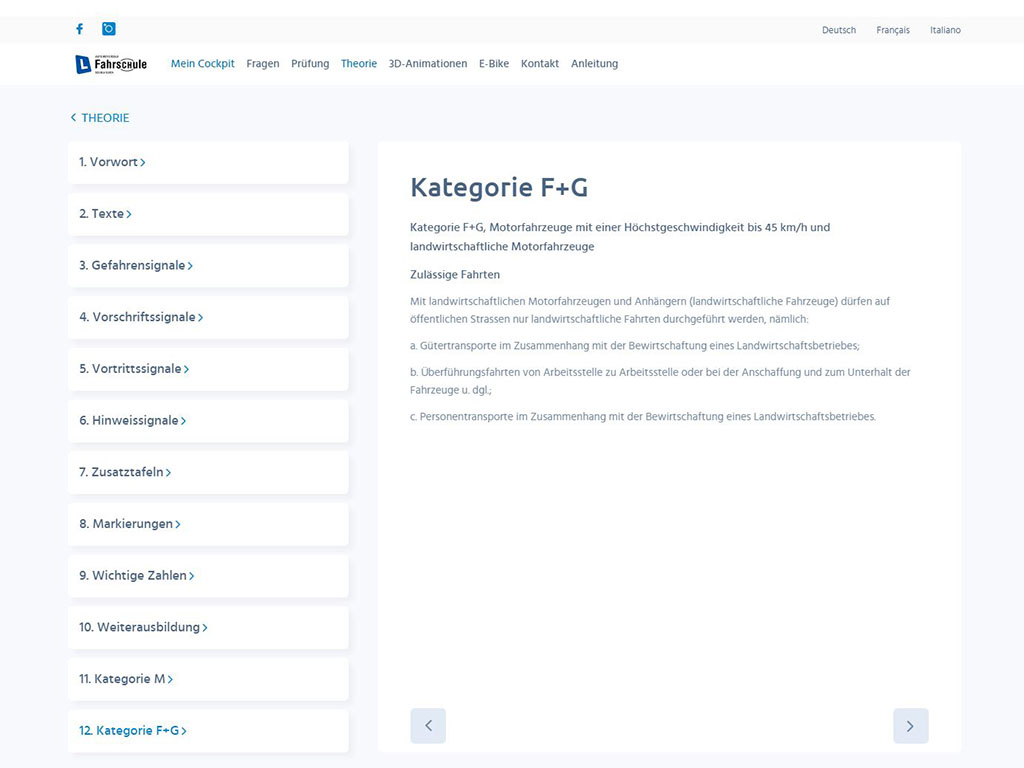This screenshot has width=1024, height=768.
Task: Click the Fahrschule logo
Action: (x=111, y=64)
